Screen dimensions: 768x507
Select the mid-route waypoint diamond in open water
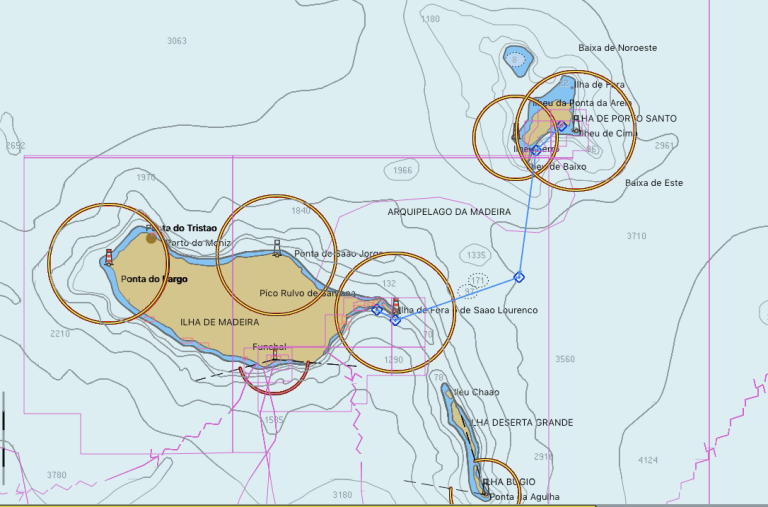518,277
